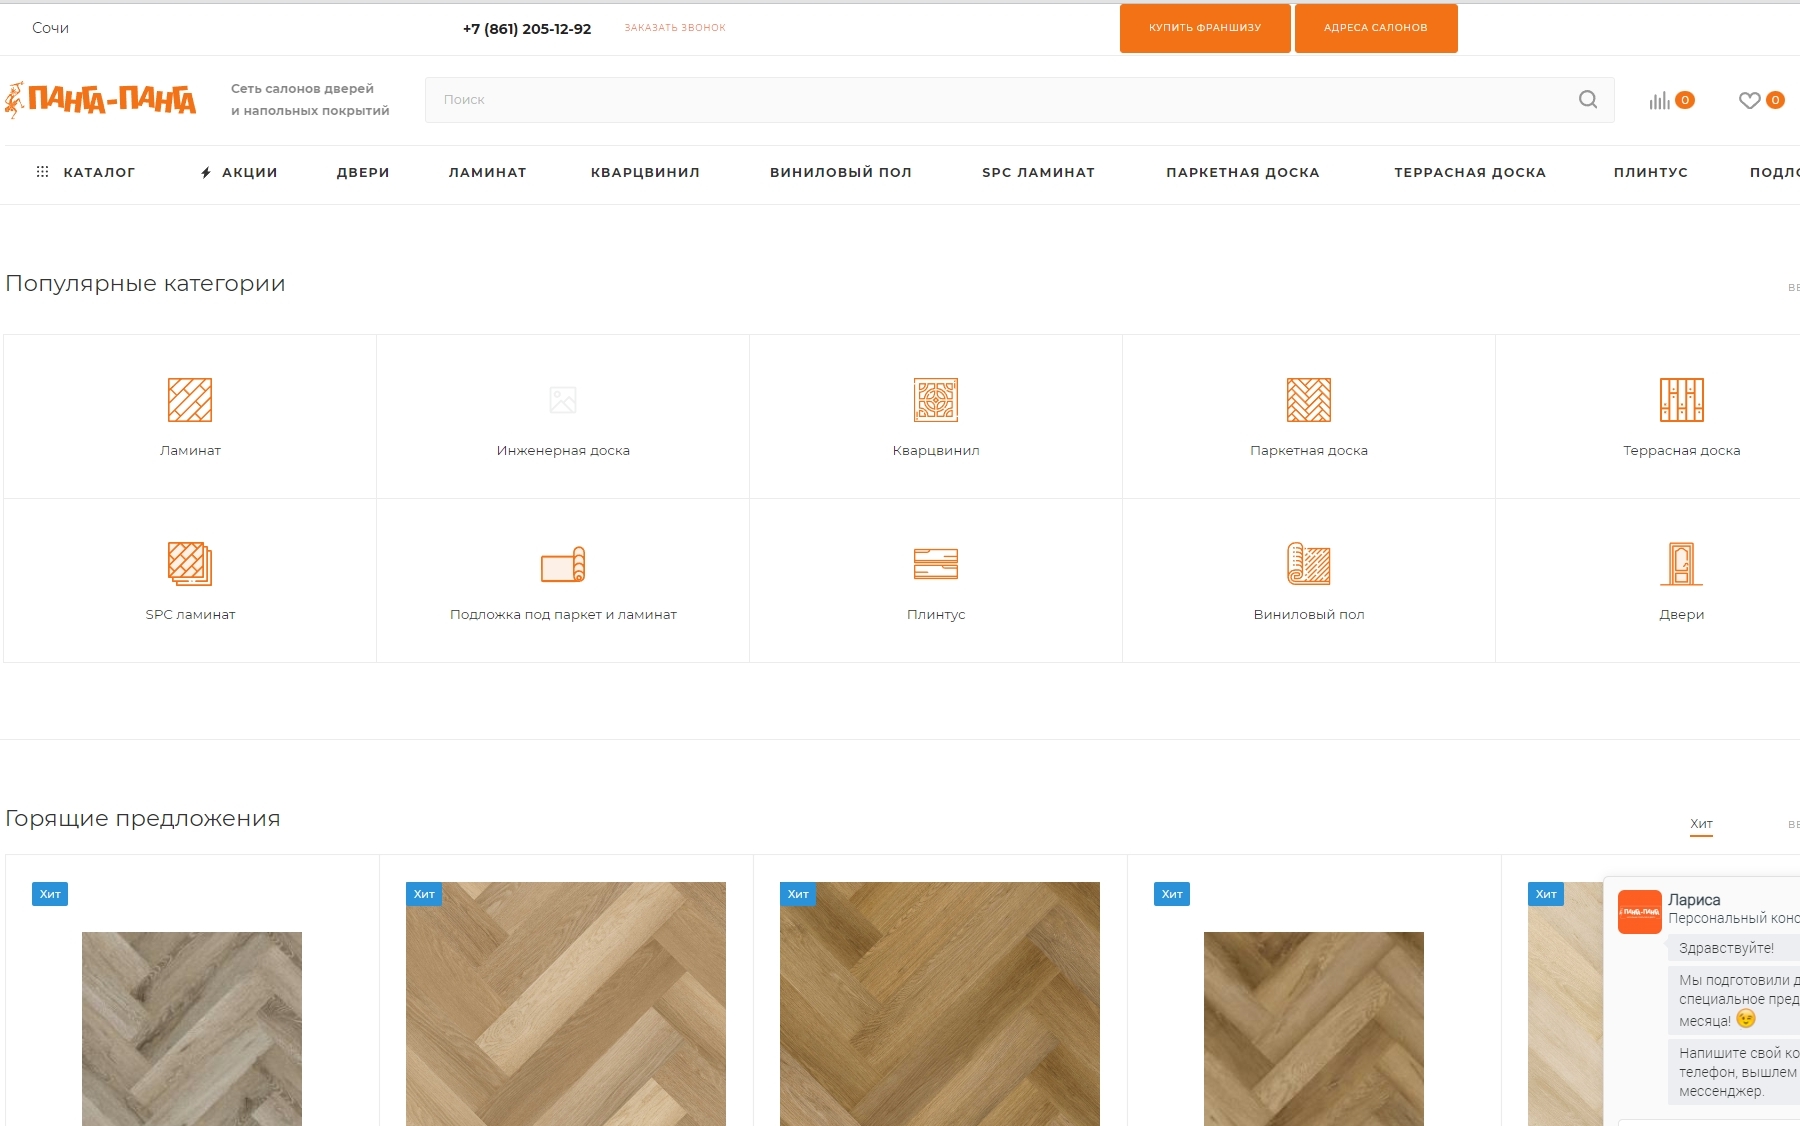
Task: Select the SPC ламинат category icon
Action: tap(190, 564)
